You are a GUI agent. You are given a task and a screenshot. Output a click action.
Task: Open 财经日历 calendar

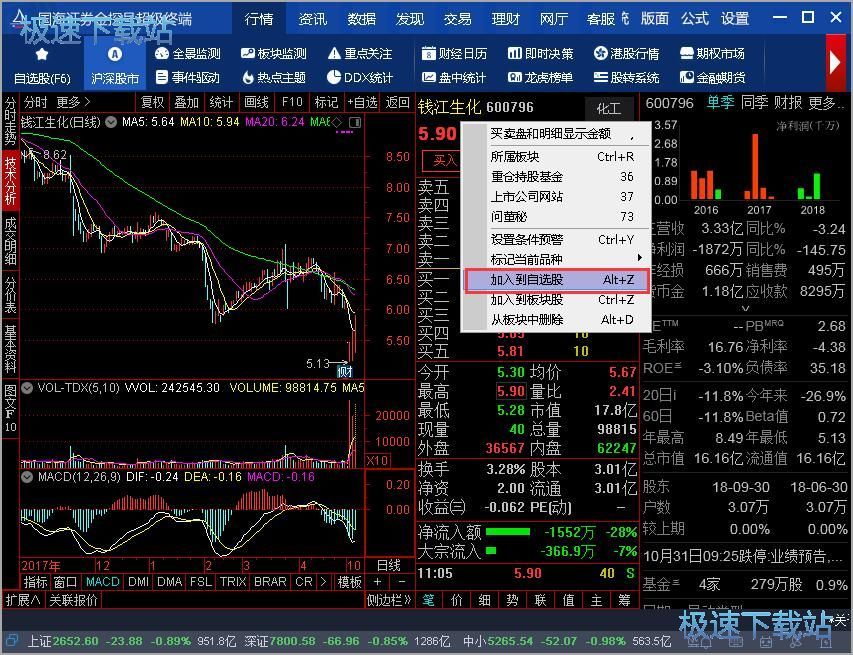pyautogui.click(x=454, y=53)
